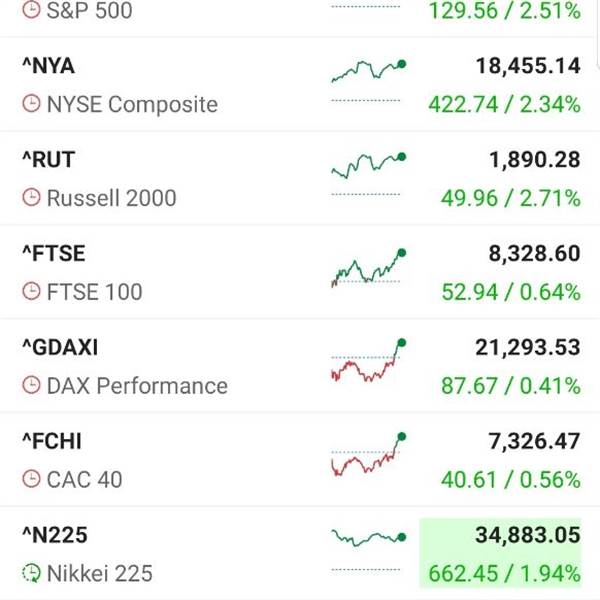Click the clock icon beside S&P 500
The image size is (600, 600).
click(31, 10)
